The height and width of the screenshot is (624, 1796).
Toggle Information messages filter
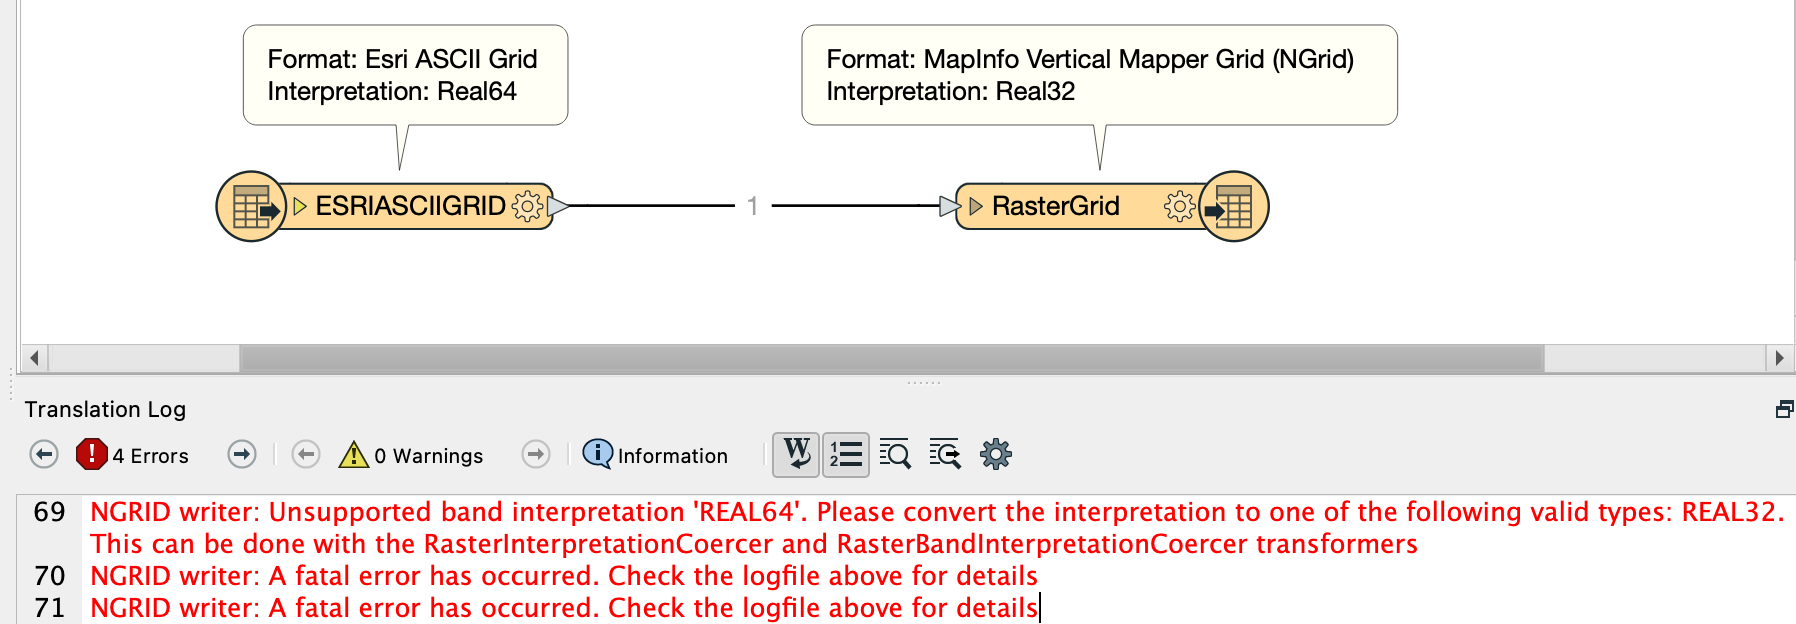pyautogui.click(x=656, y=455)
